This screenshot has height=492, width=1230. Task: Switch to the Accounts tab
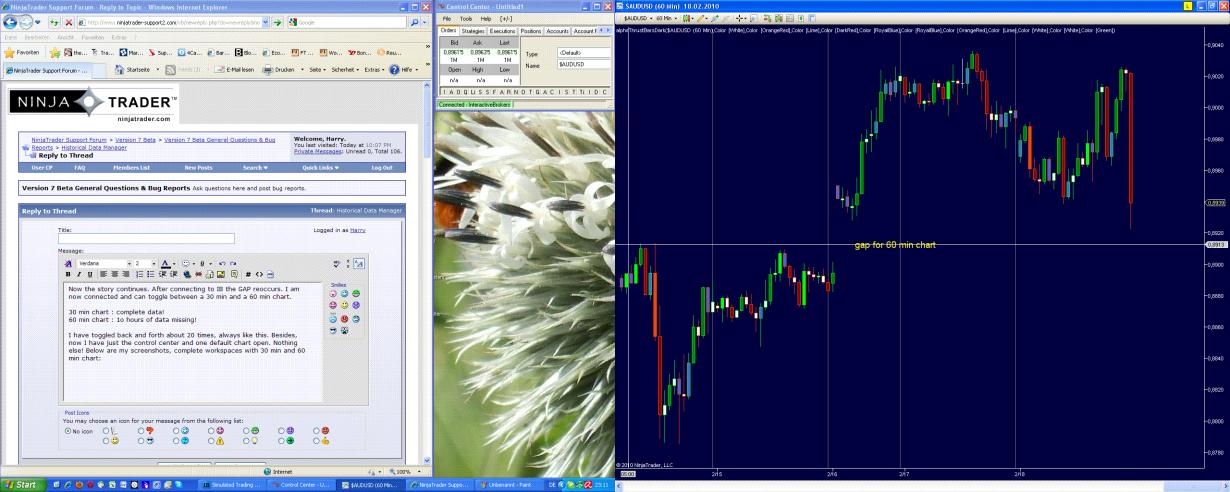pos(558,31)
